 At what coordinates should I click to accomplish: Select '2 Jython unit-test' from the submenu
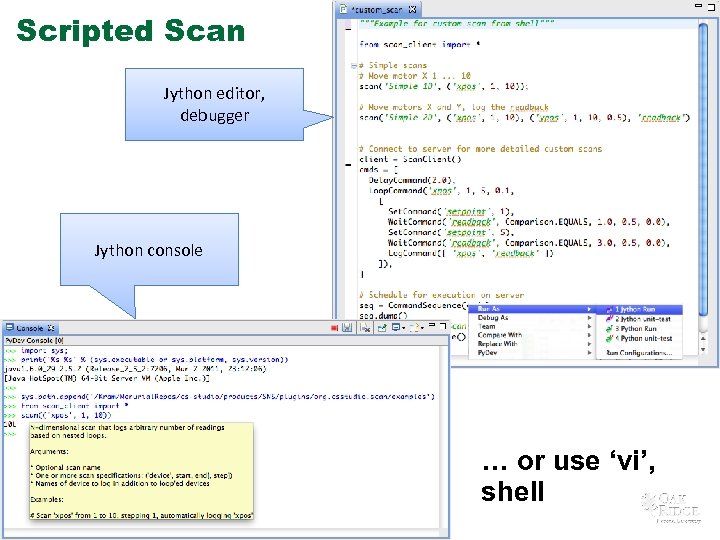pos(639,319)
